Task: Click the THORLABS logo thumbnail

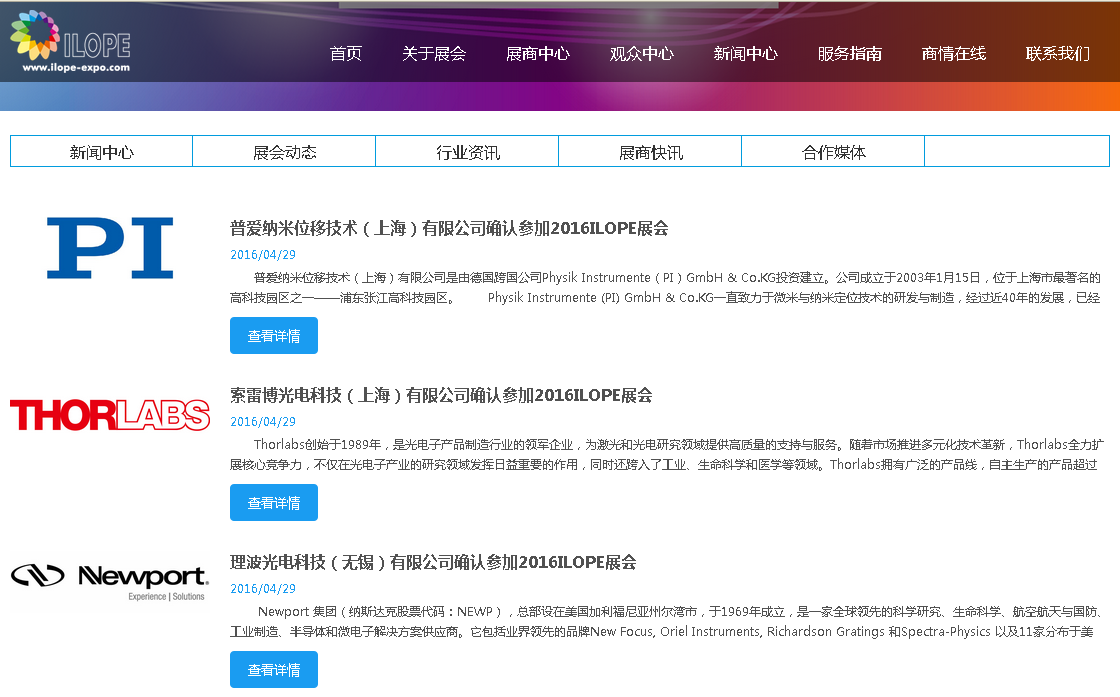Action: coord(110,415)
